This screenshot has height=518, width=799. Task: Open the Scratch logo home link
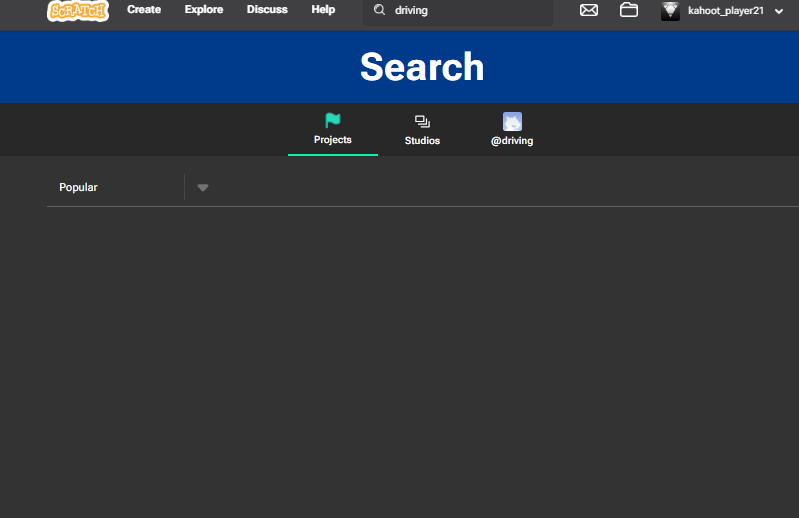[x=78, y=11]
